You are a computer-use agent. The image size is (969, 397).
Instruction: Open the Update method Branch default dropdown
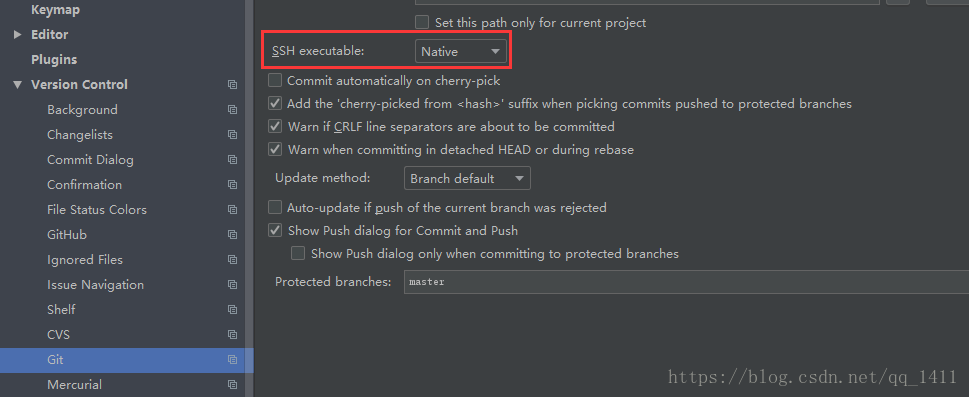(x=467, y=179)
